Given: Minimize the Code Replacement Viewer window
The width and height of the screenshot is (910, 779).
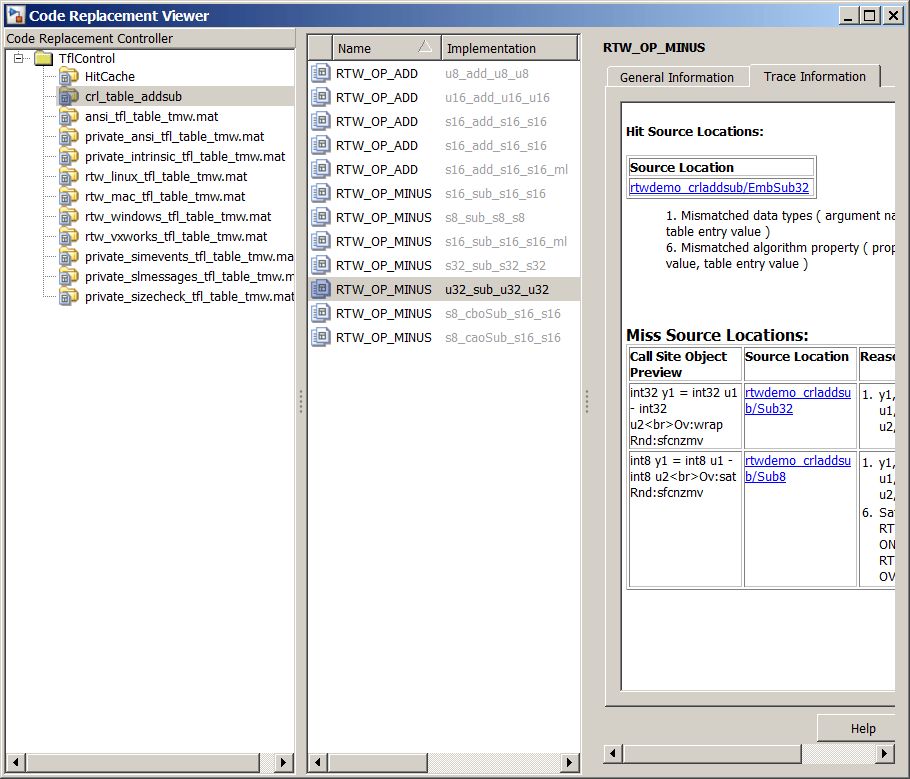Looking at the screenshot, I should (x=848, y=16).
